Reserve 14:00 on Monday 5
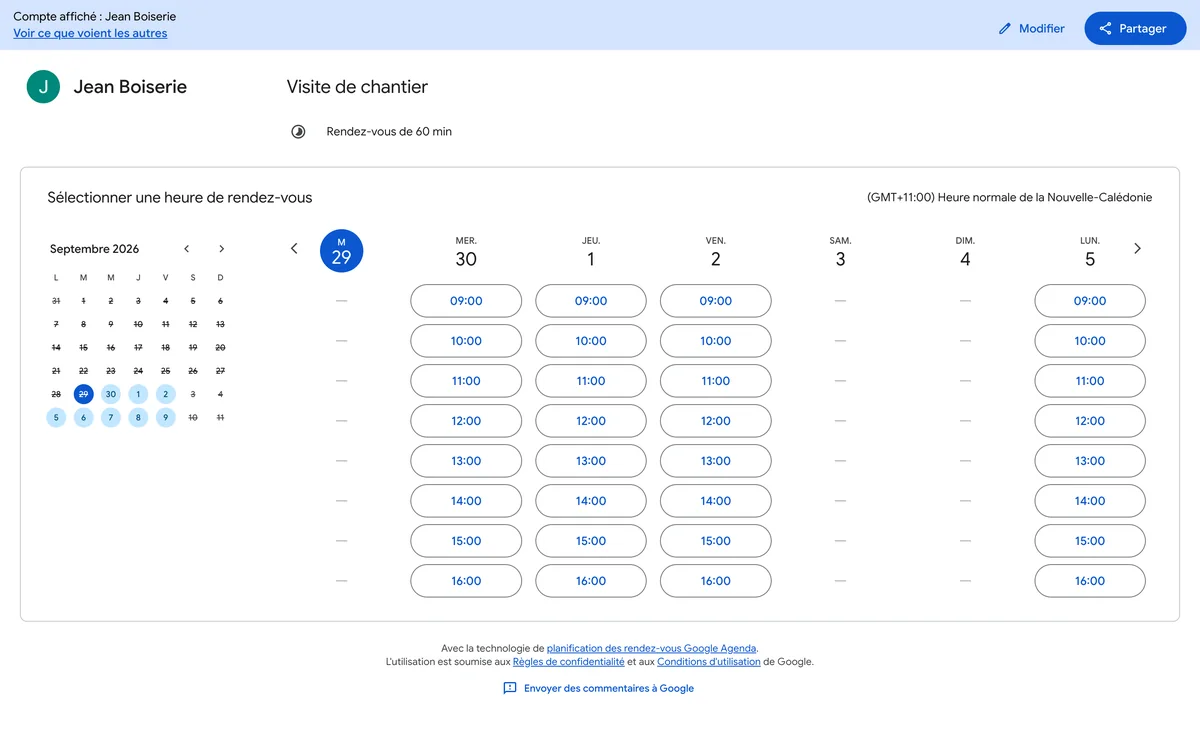 (1090, 501)
